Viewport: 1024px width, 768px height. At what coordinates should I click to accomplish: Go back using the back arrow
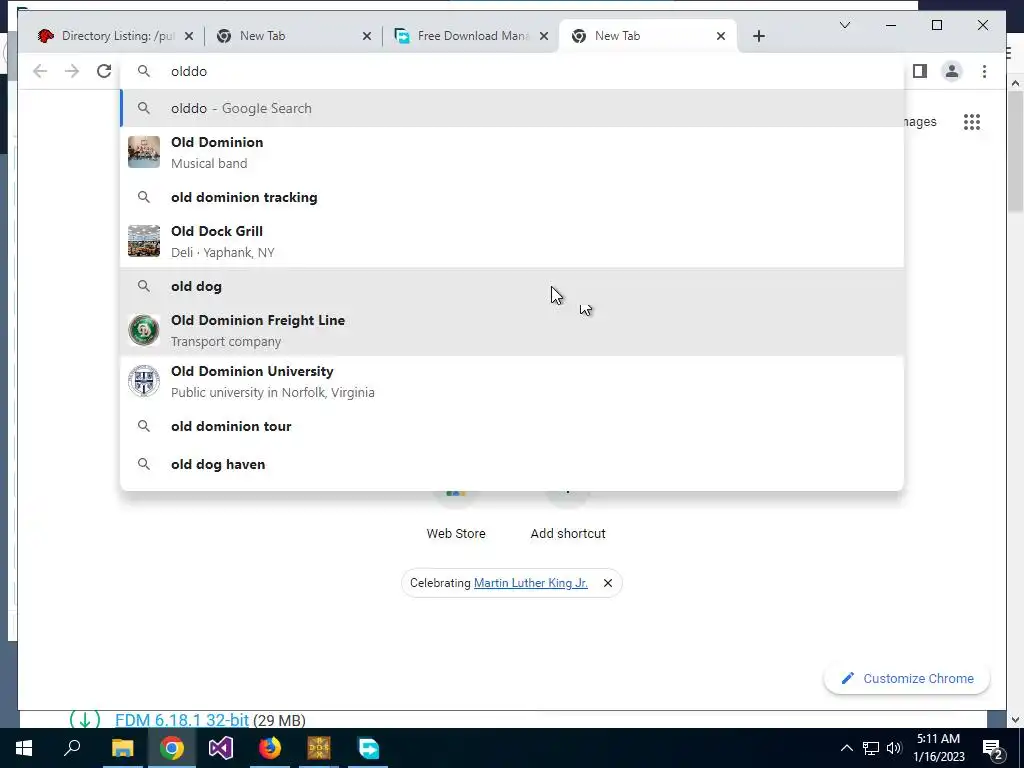click(40, 71)
